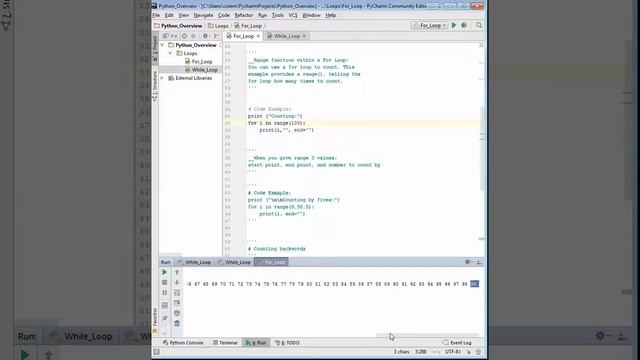Click tool windows quick access icon in status bar

click(x=156, y=352)
